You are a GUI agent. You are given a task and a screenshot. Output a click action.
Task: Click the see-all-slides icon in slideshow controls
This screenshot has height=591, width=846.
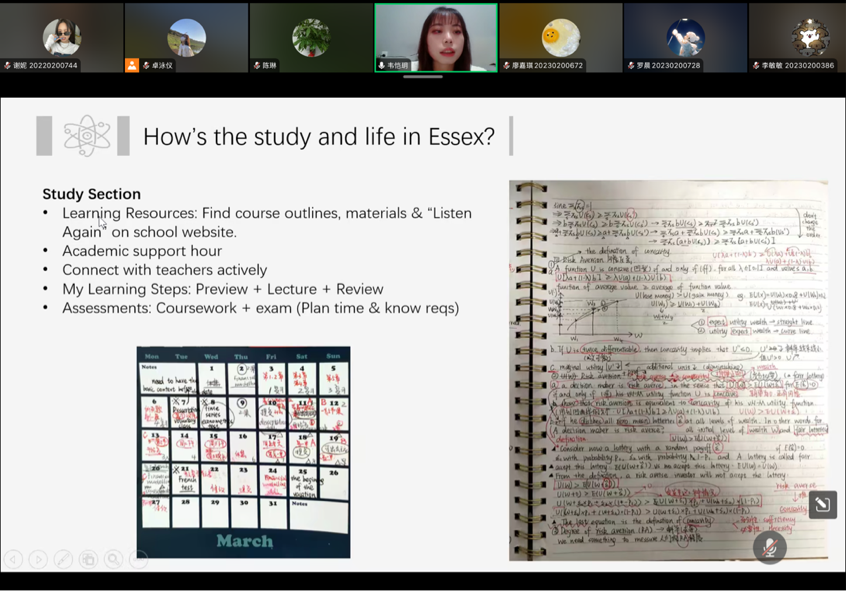click(88, 560)
